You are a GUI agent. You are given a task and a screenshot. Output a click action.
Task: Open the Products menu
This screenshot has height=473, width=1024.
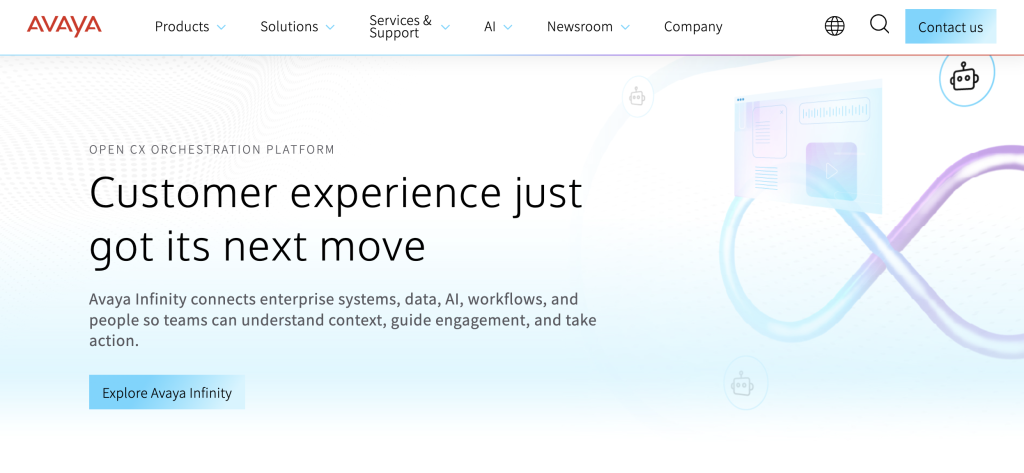(x=182, y=27)
